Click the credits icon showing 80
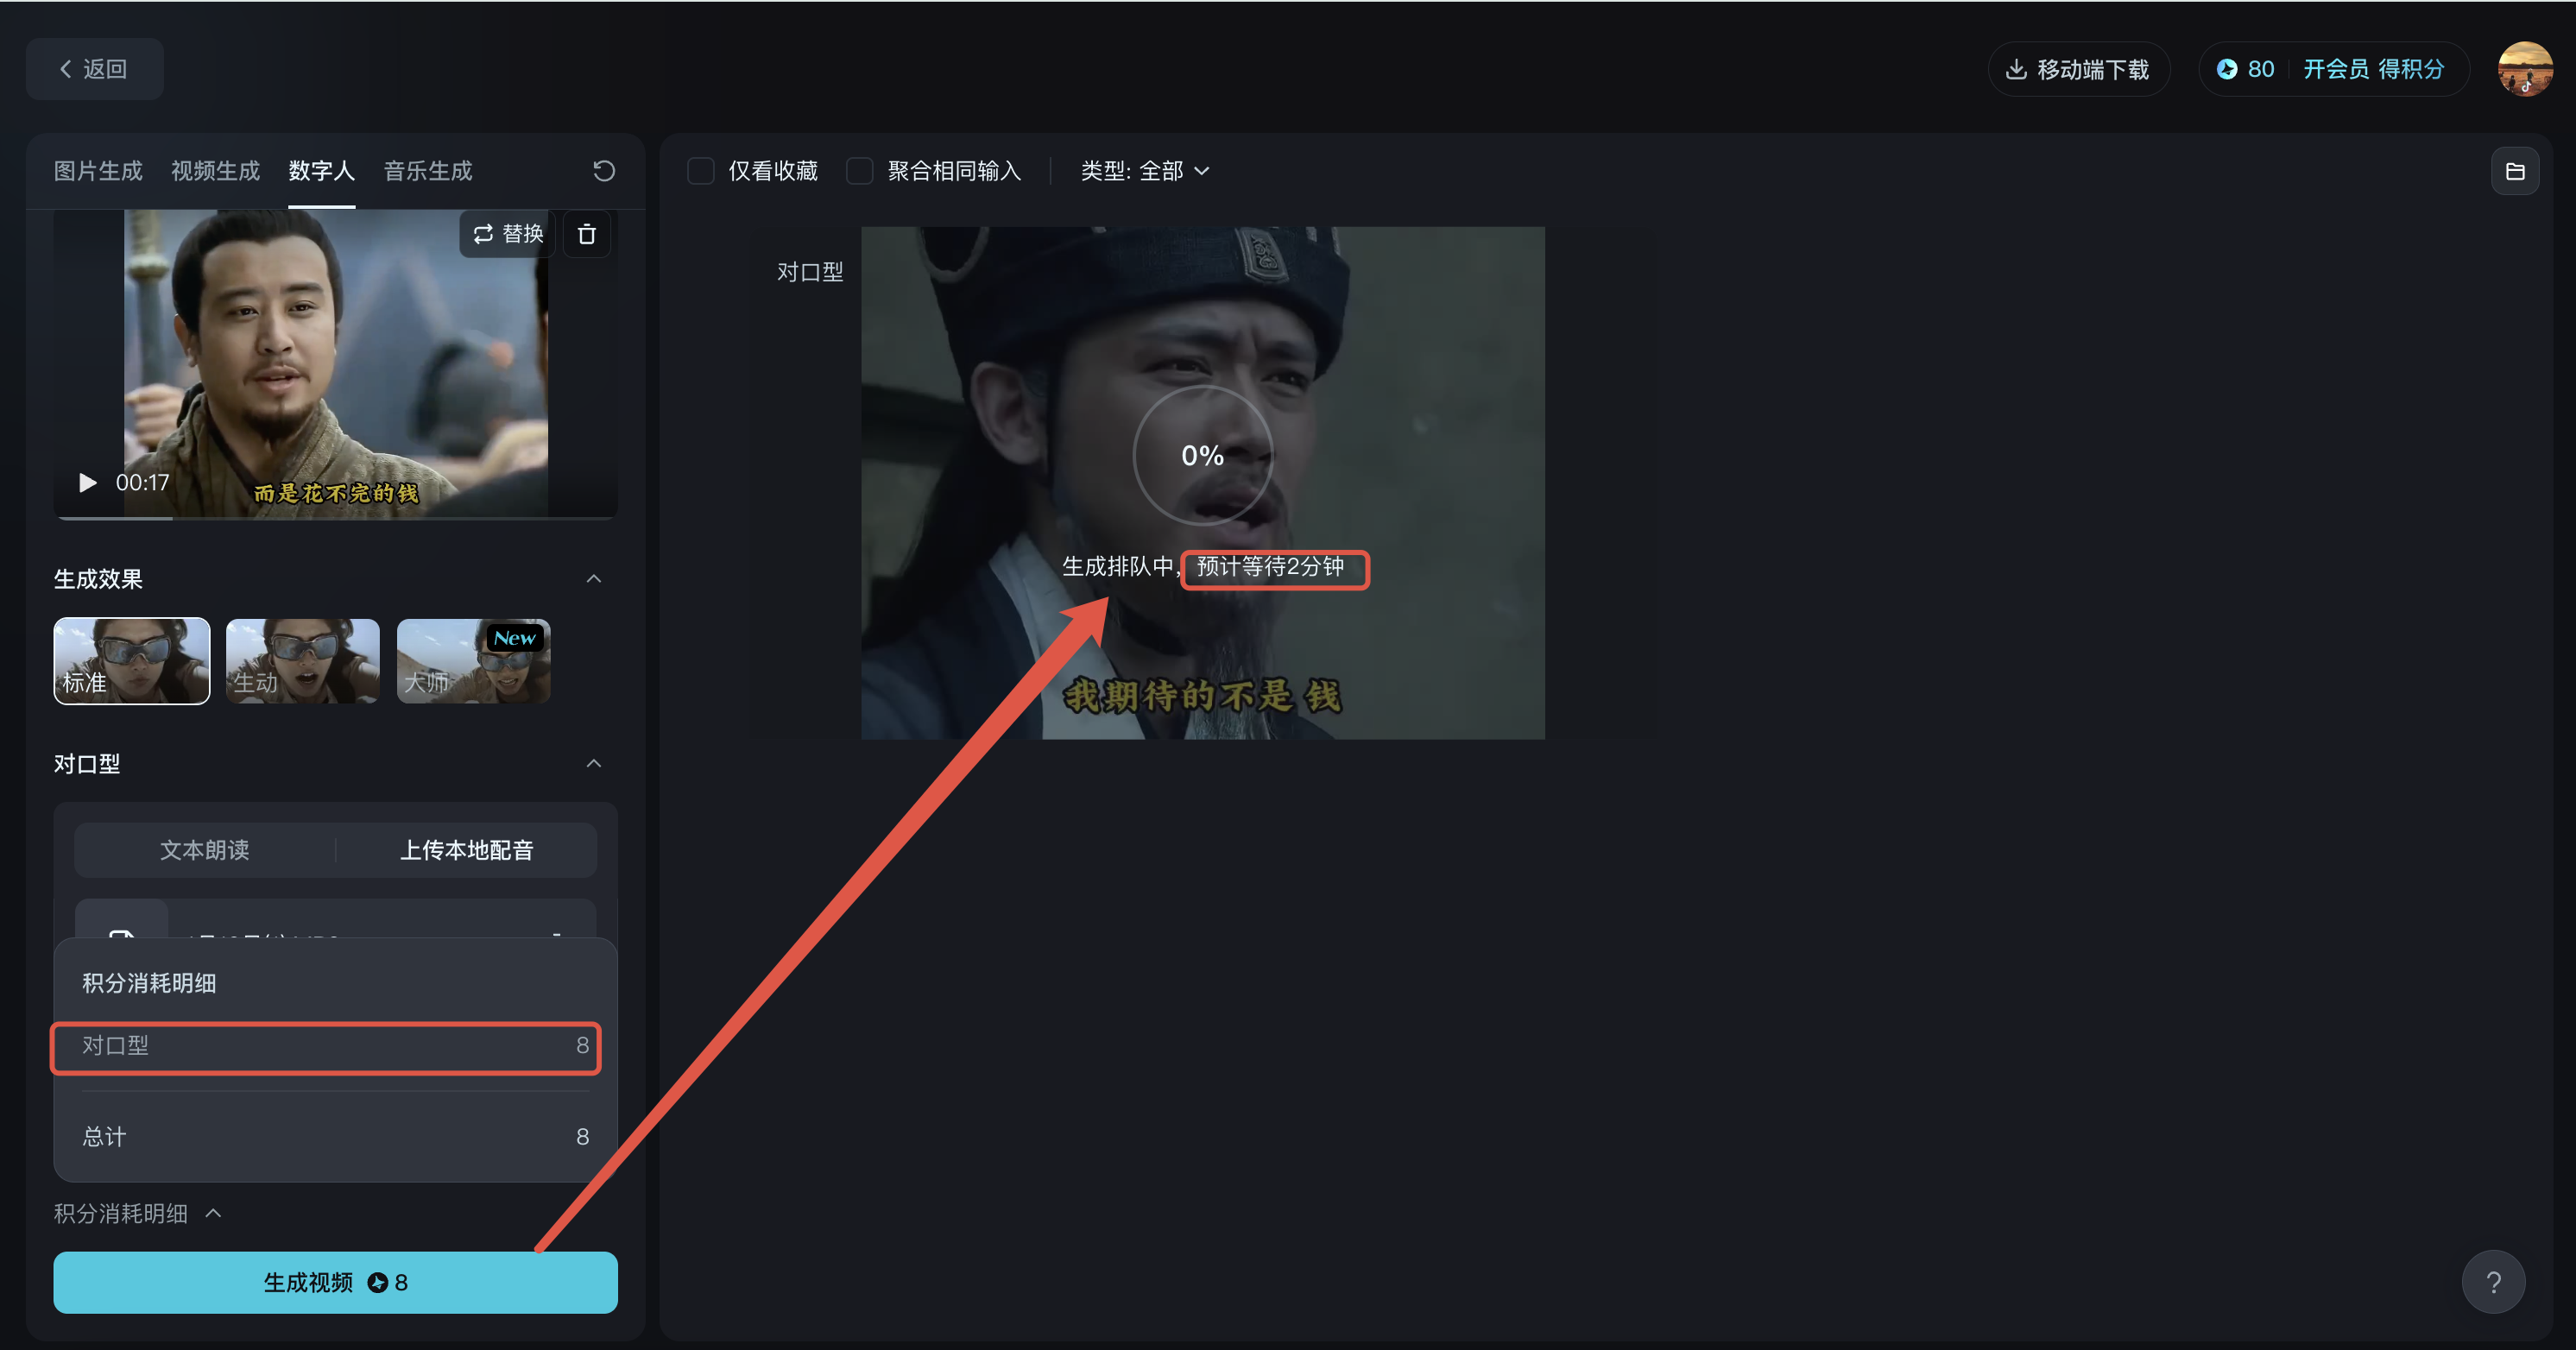 [x=2227, y=69]
